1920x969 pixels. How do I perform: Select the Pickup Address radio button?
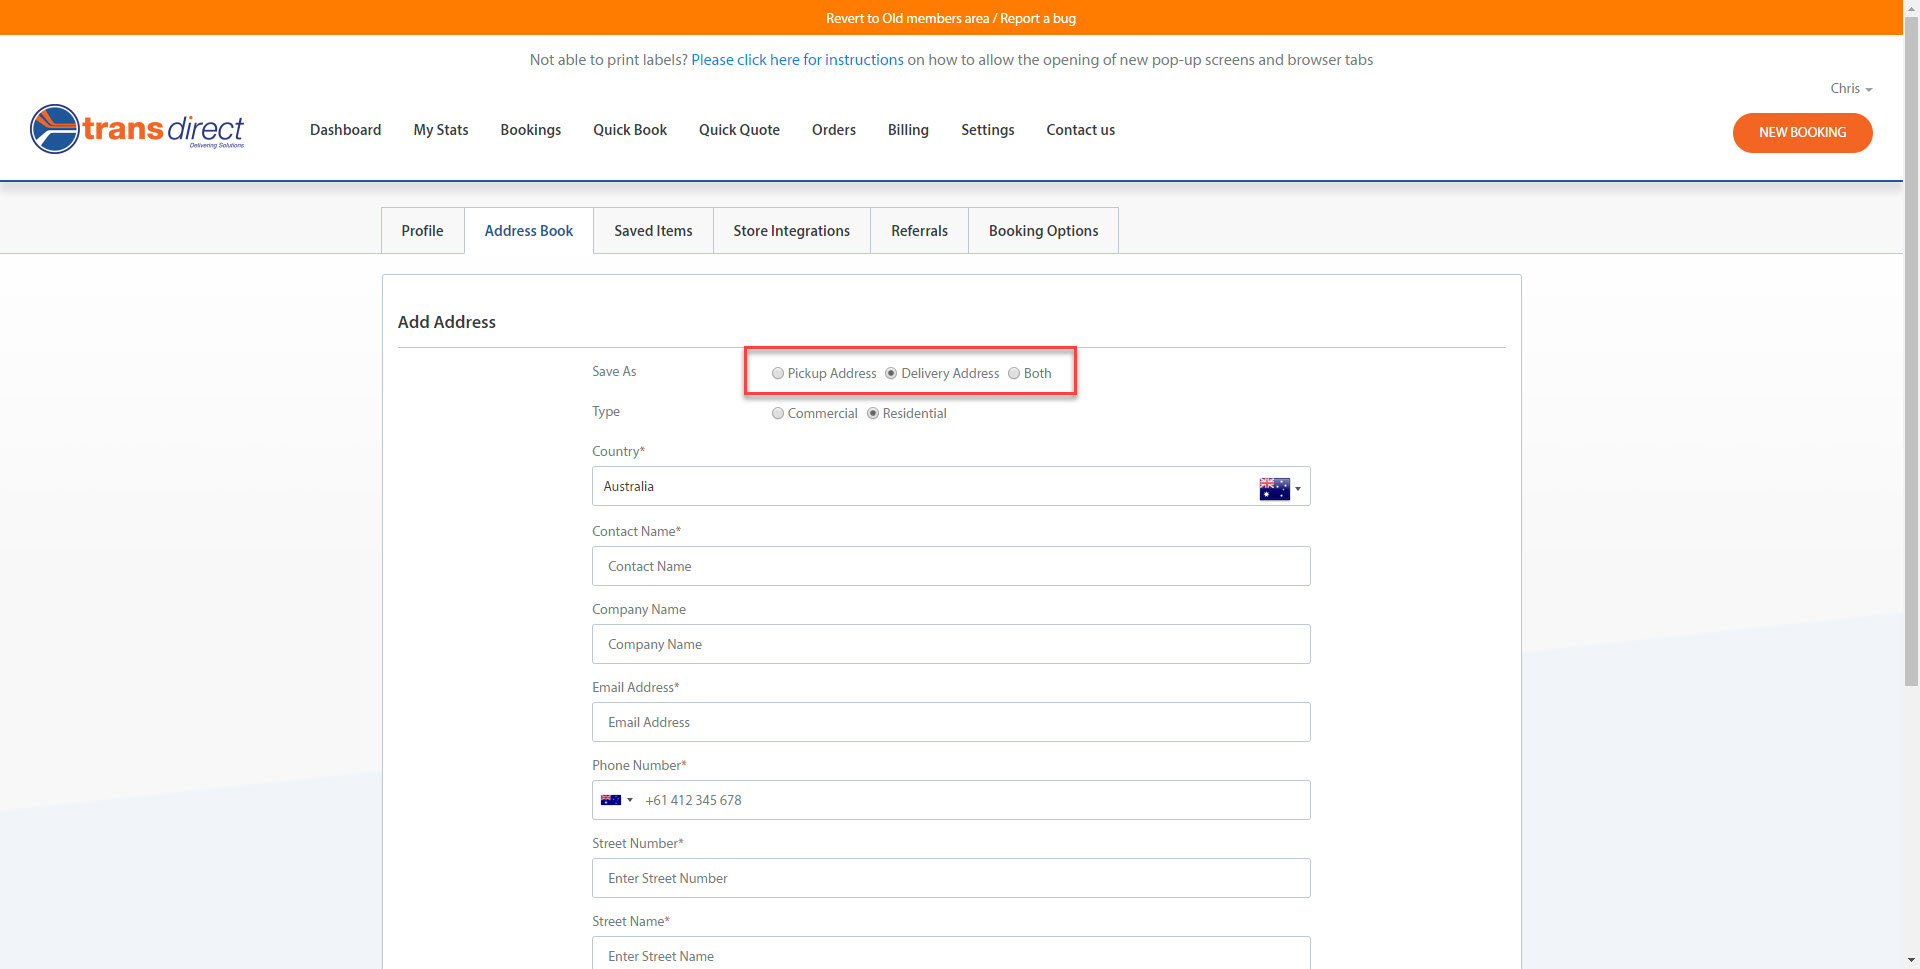[x=778, y=373]
